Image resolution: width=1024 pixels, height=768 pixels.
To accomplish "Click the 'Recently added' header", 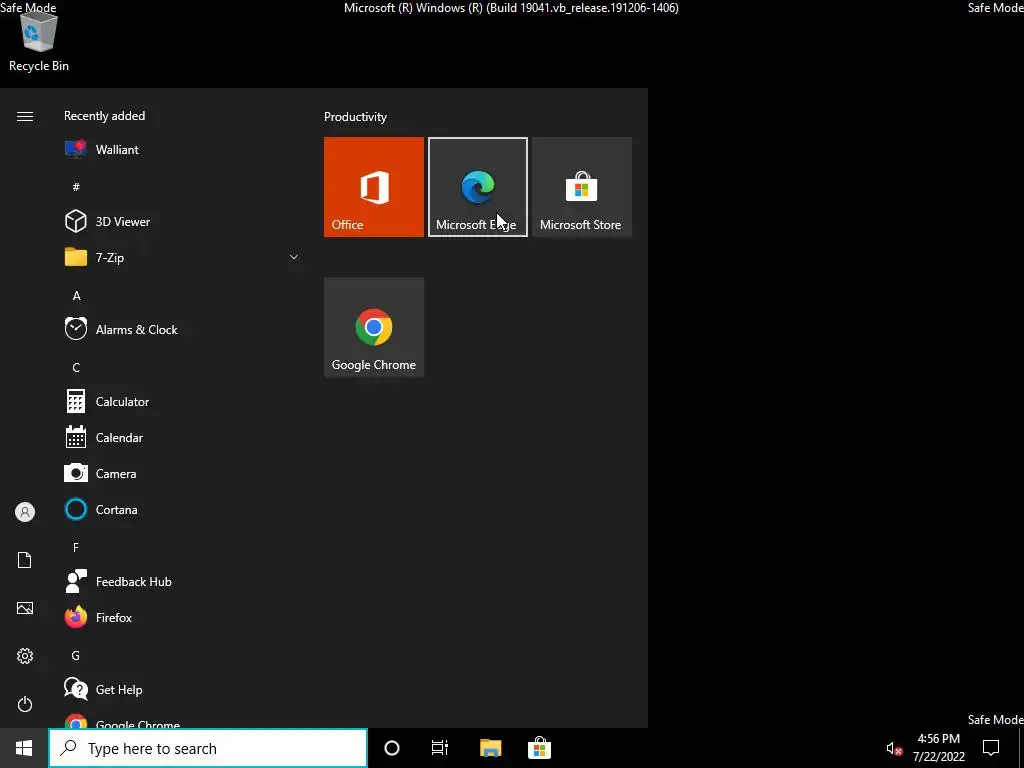I will pos(104,116).
